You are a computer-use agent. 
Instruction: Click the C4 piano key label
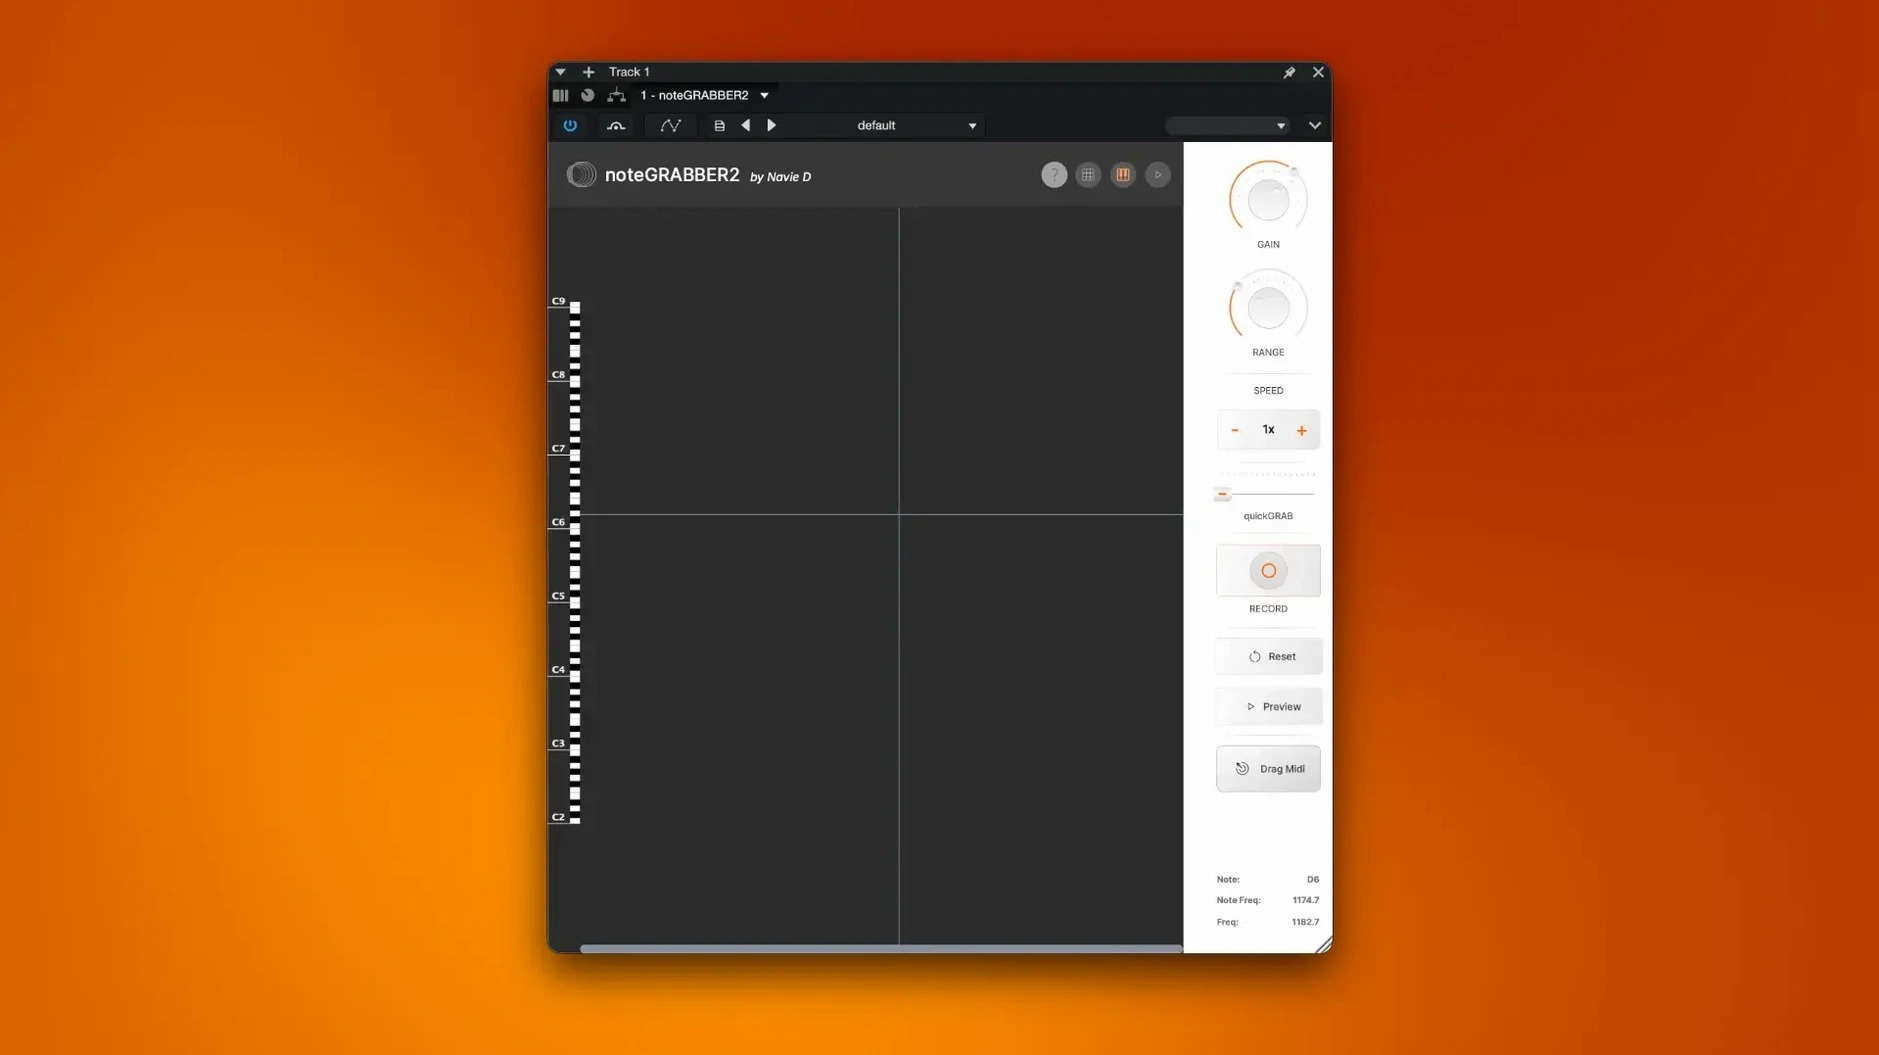click(558, 670)
